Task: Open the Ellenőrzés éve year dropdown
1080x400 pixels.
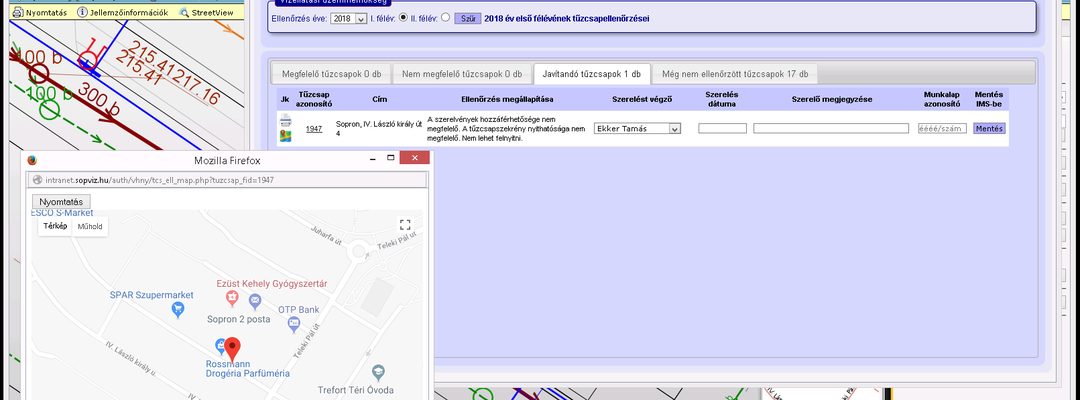Action: [349, 19]
